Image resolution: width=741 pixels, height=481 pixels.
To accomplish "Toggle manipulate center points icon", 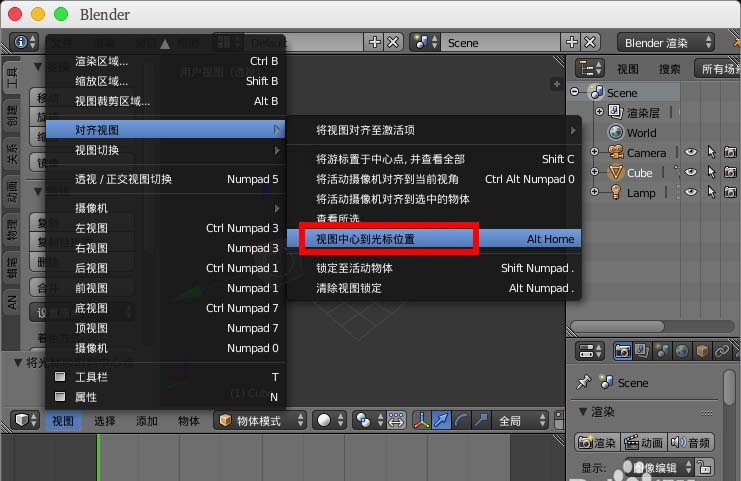I will (x=396, y=420).
